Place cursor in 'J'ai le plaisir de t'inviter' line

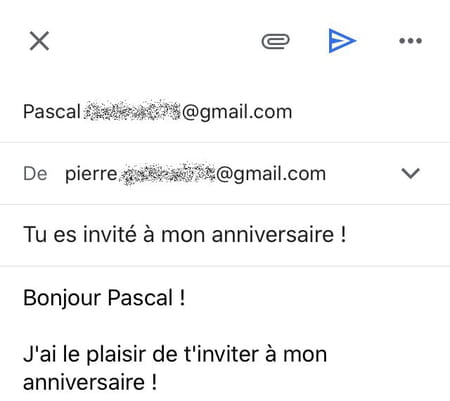[175, 354]
